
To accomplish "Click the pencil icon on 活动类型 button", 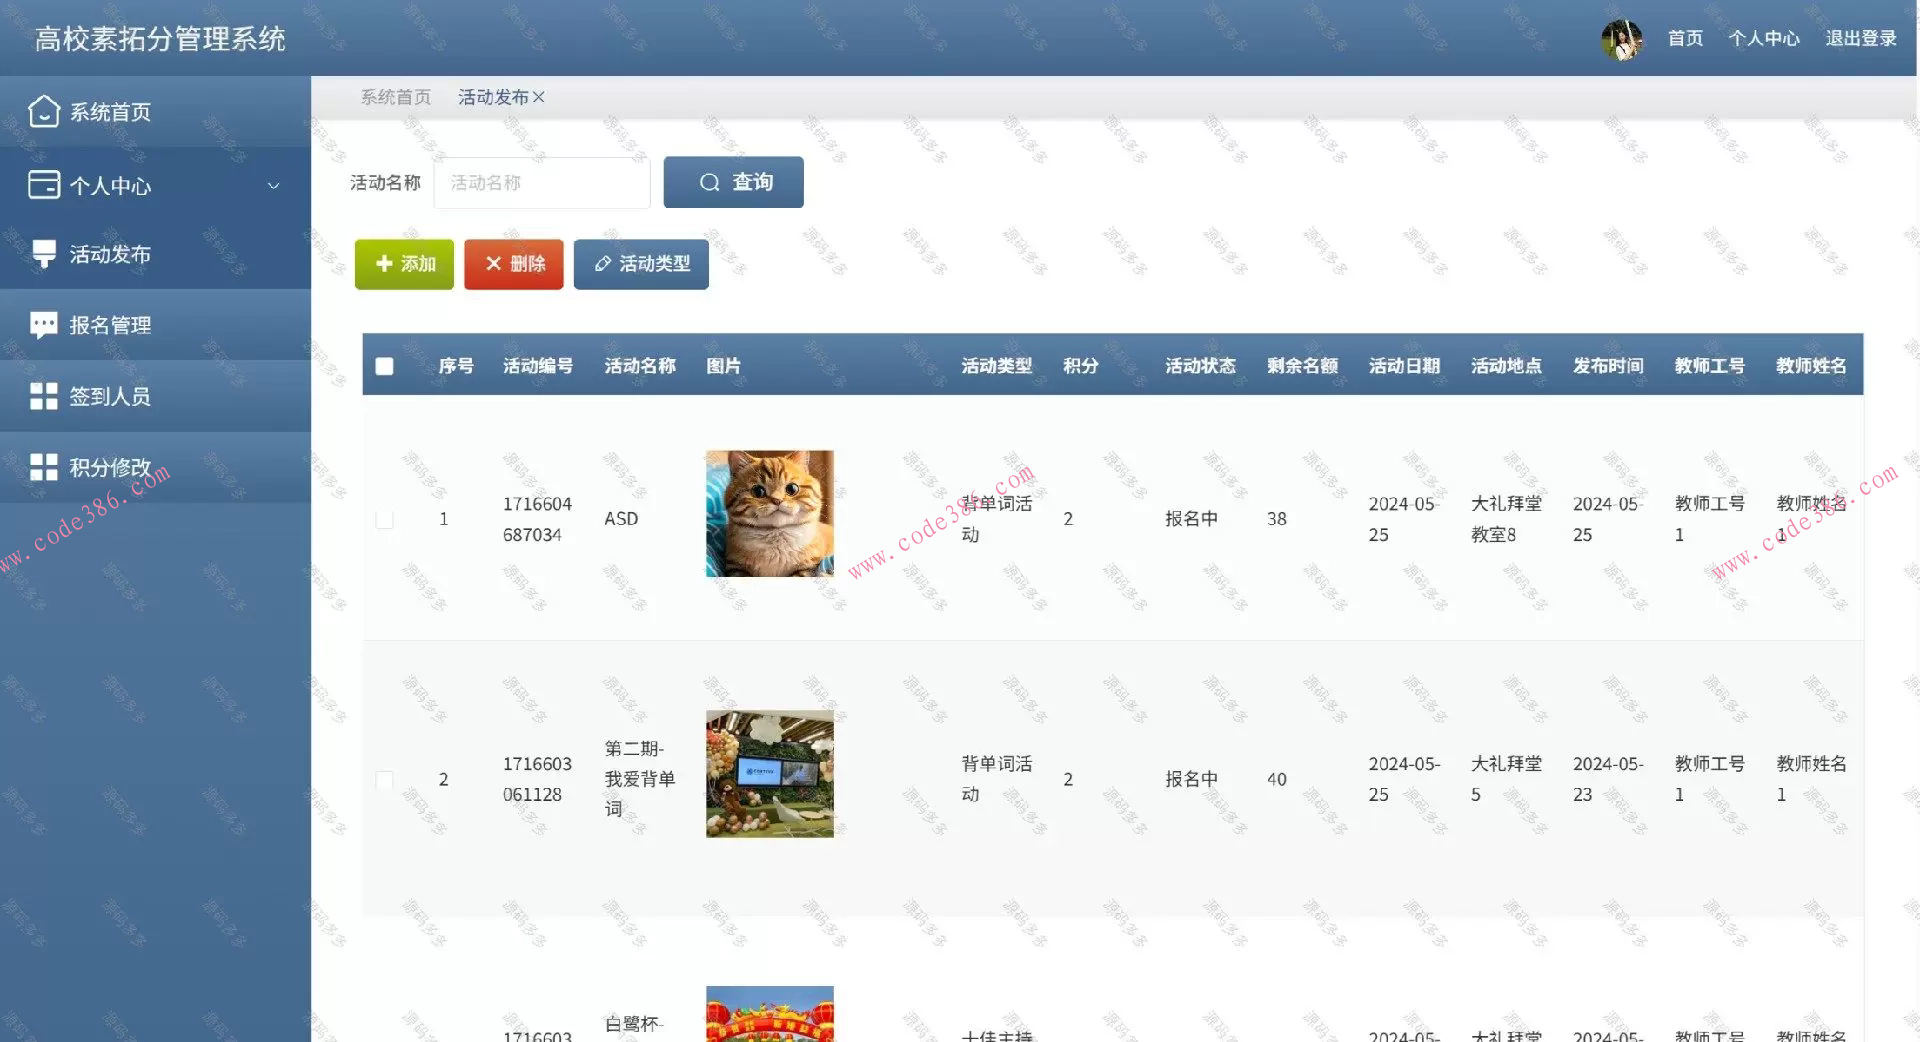I will (x=601, y=264).
